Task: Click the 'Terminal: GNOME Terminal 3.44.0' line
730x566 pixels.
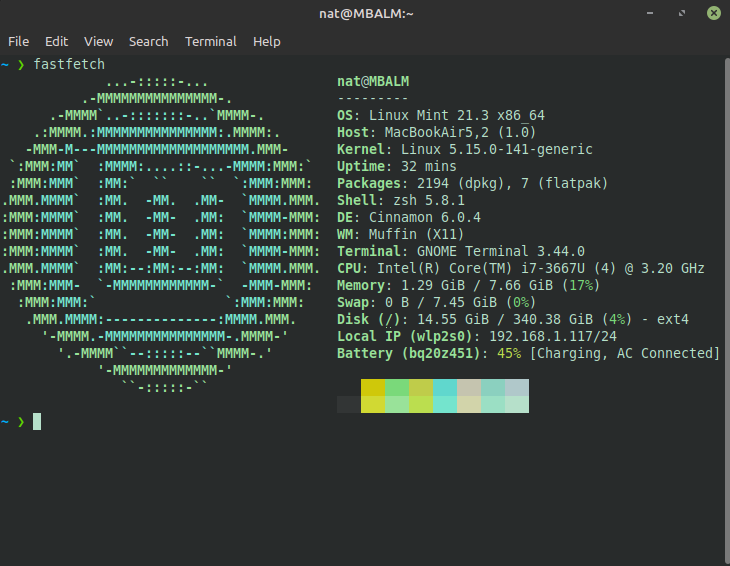Action: coord(461,251)
